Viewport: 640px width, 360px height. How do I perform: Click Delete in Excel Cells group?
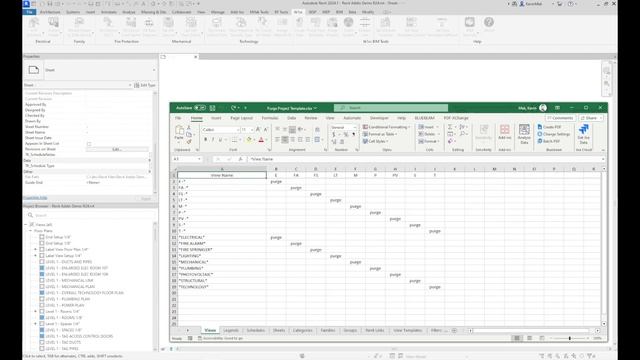tap(428, 134)
